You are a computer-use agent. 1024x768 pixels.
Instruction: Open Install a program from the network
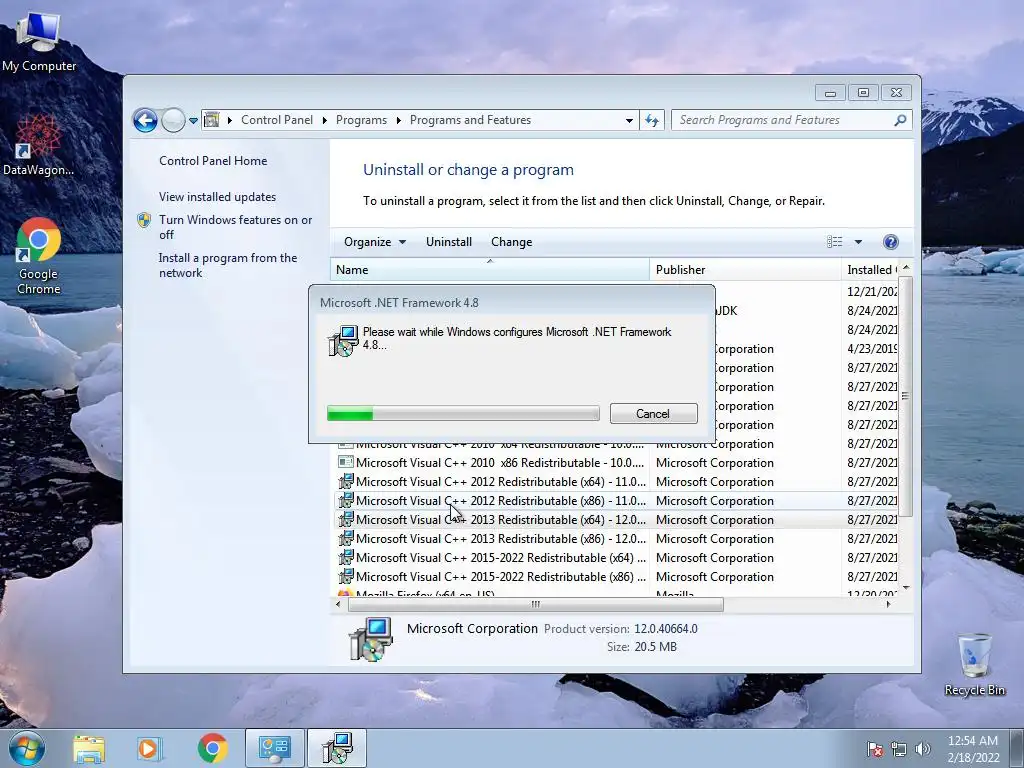(x=228, y=265)
